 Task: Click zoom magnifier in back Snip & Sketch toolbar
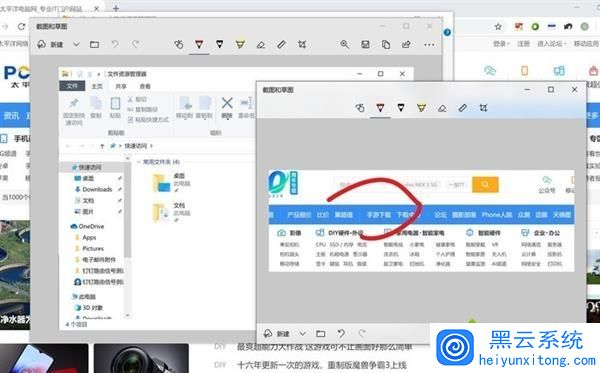344,44
